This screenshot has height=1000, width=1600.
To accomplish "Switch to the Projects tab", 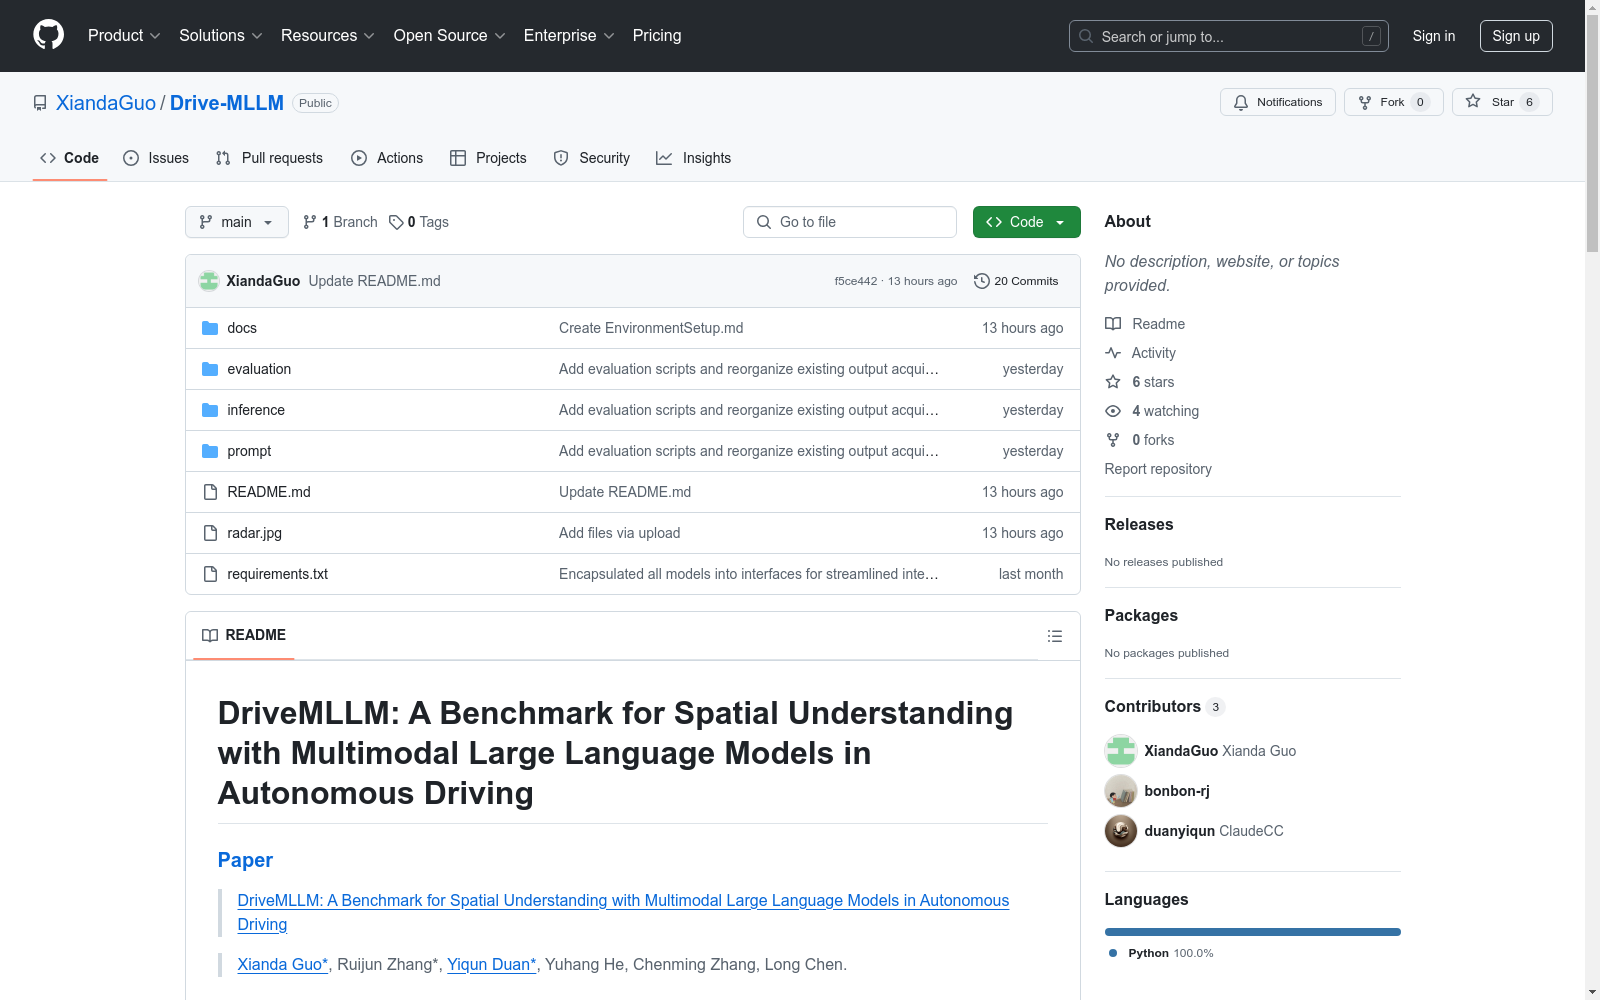I will (x=488, y=158).
